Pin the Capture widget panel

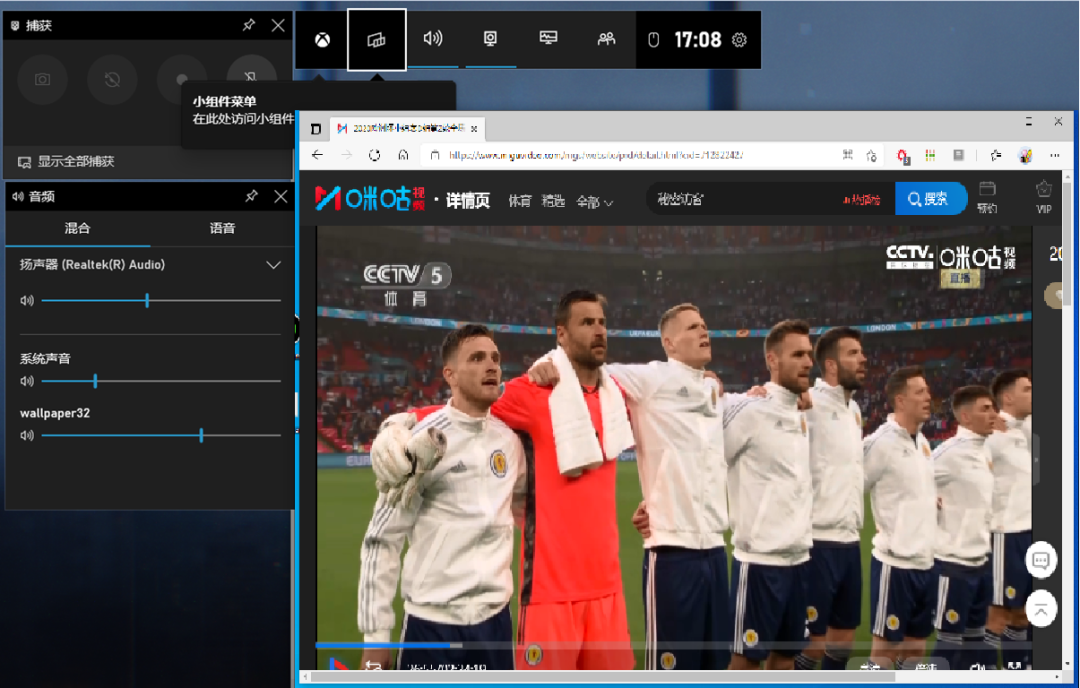(249, 25)
